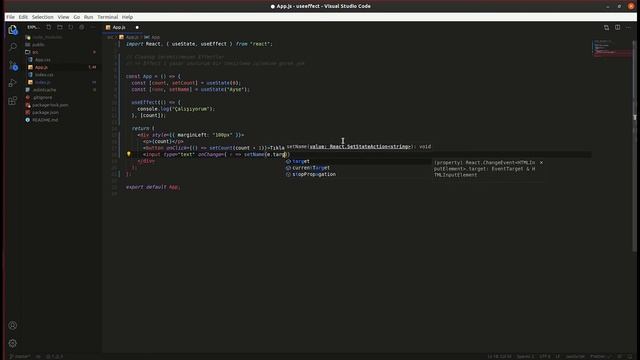Image resolution: width=640 pixels, height=360 pixels.
Task: Open Explorer views and more actions menu
Action: [x=93, y=27]
